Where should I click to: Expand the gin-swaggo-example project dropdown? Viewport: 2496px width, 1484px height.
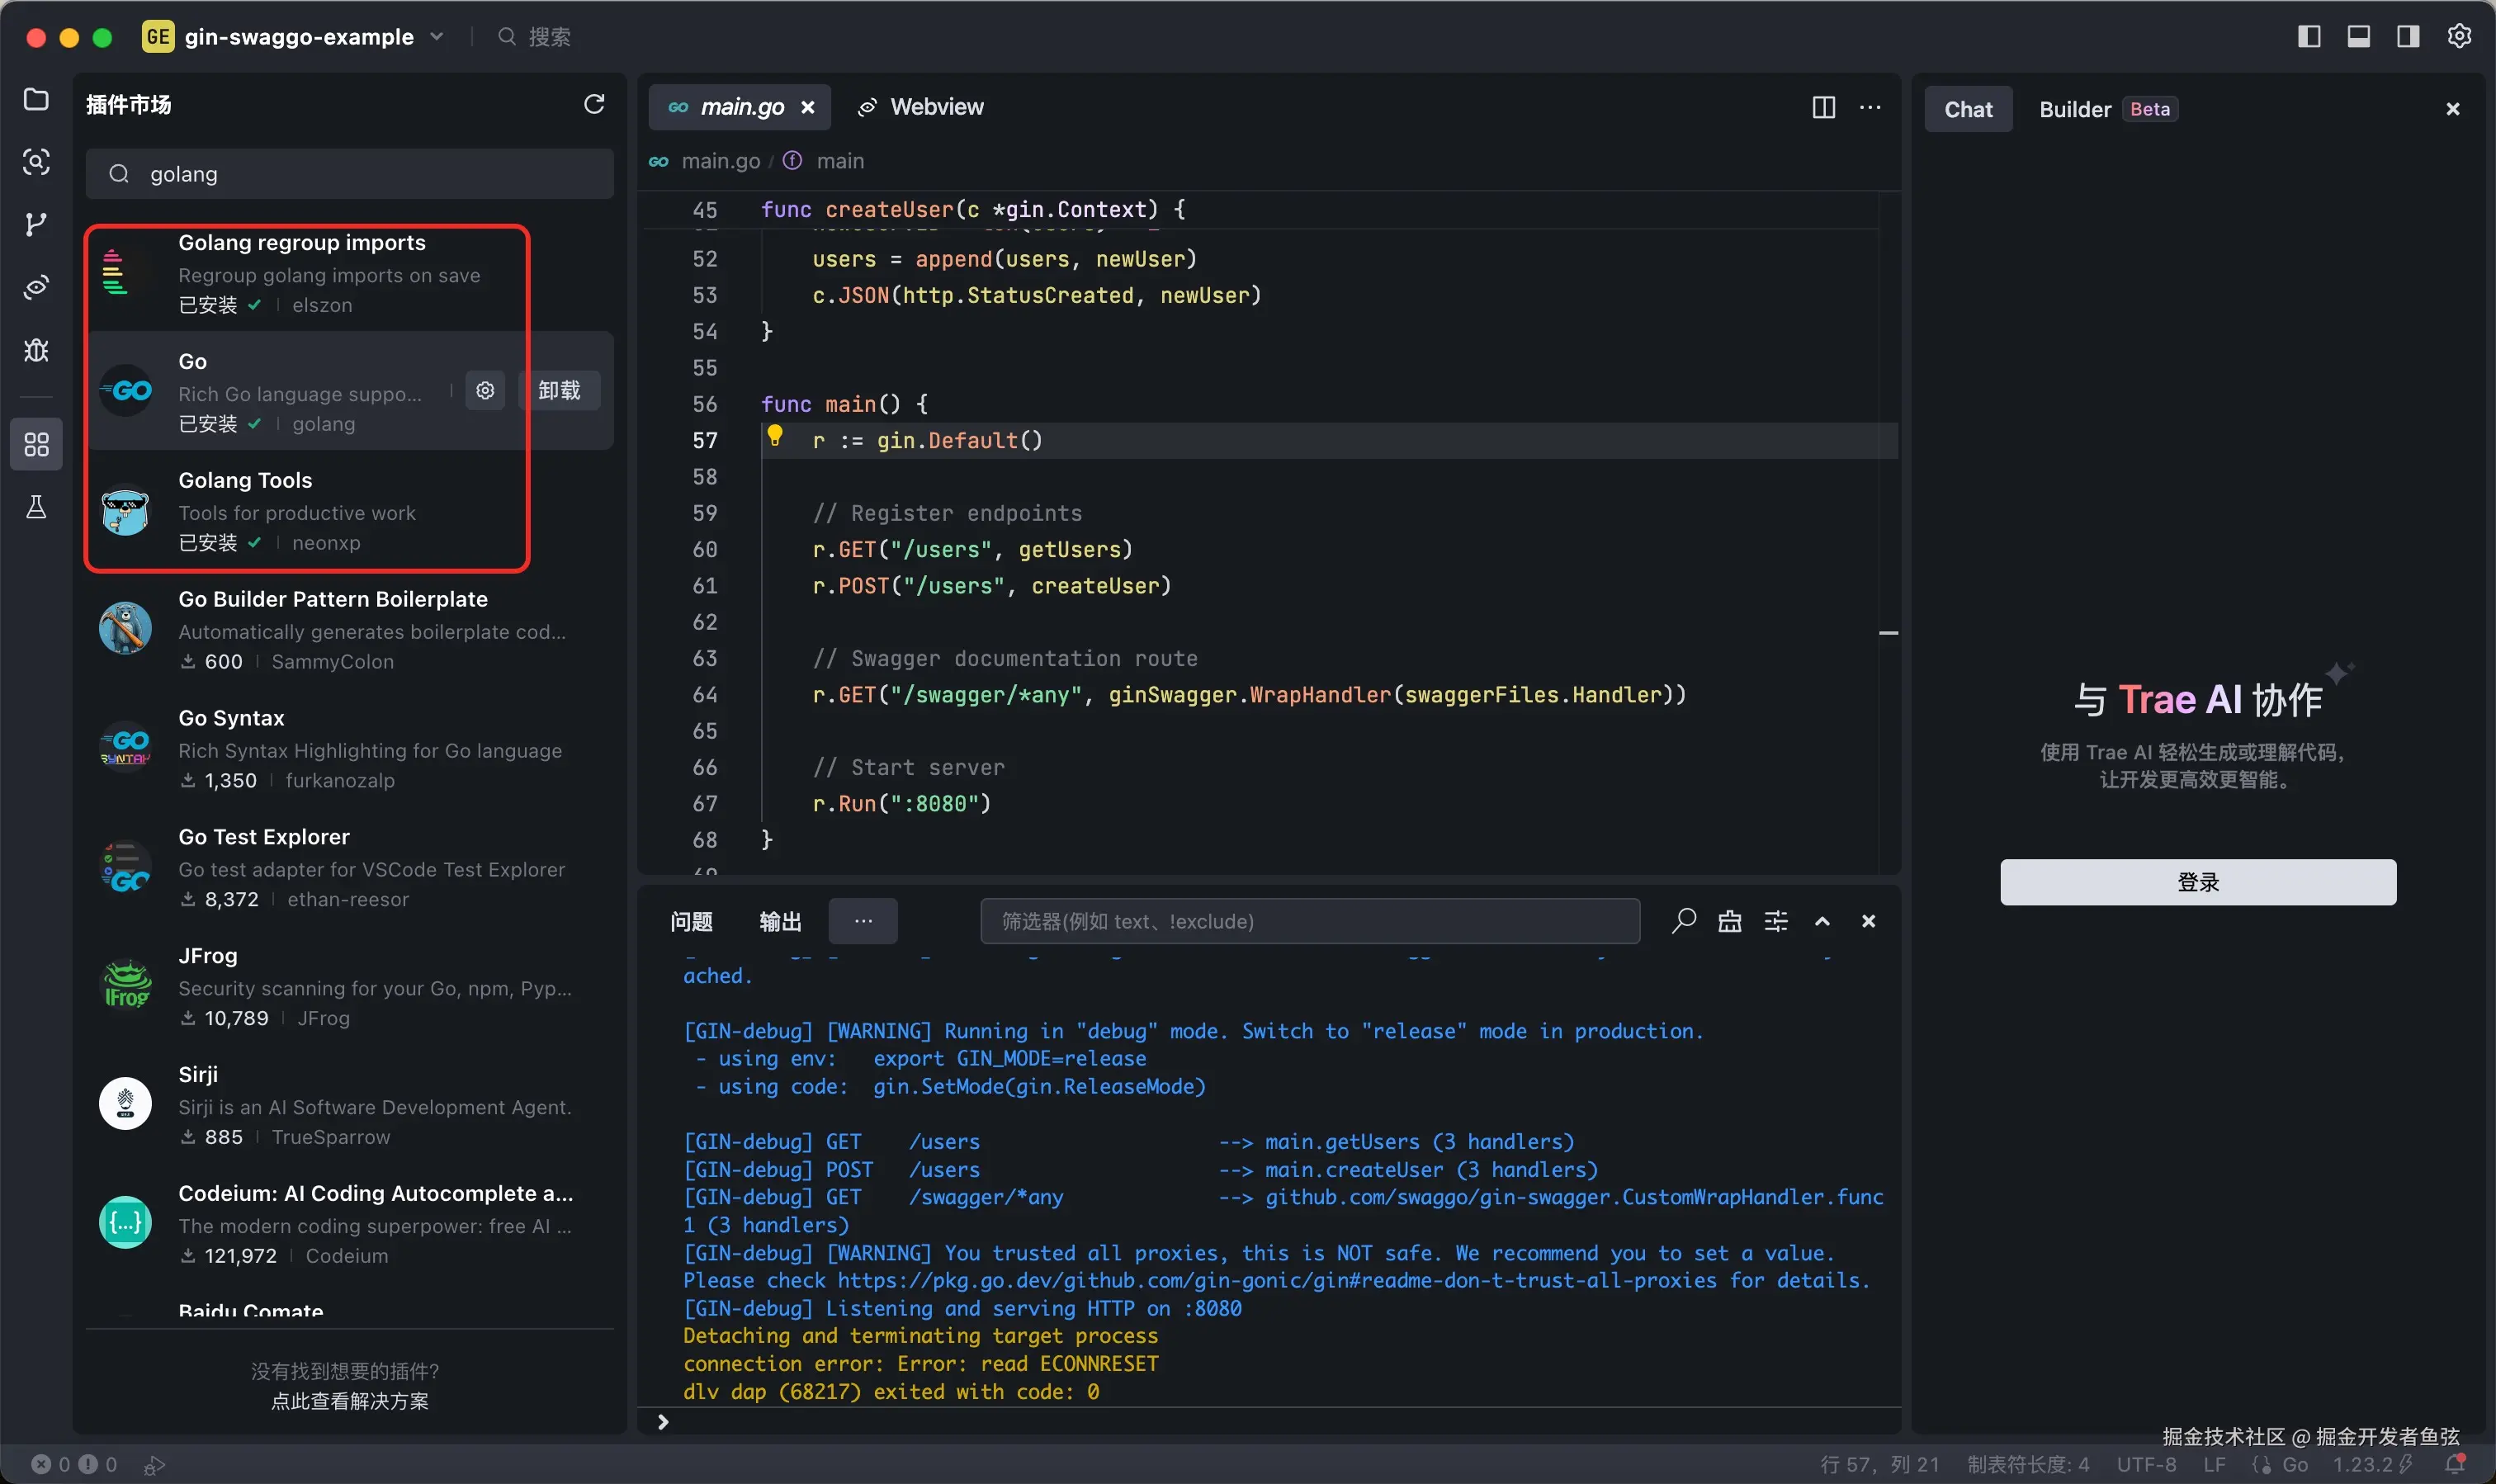437,37
